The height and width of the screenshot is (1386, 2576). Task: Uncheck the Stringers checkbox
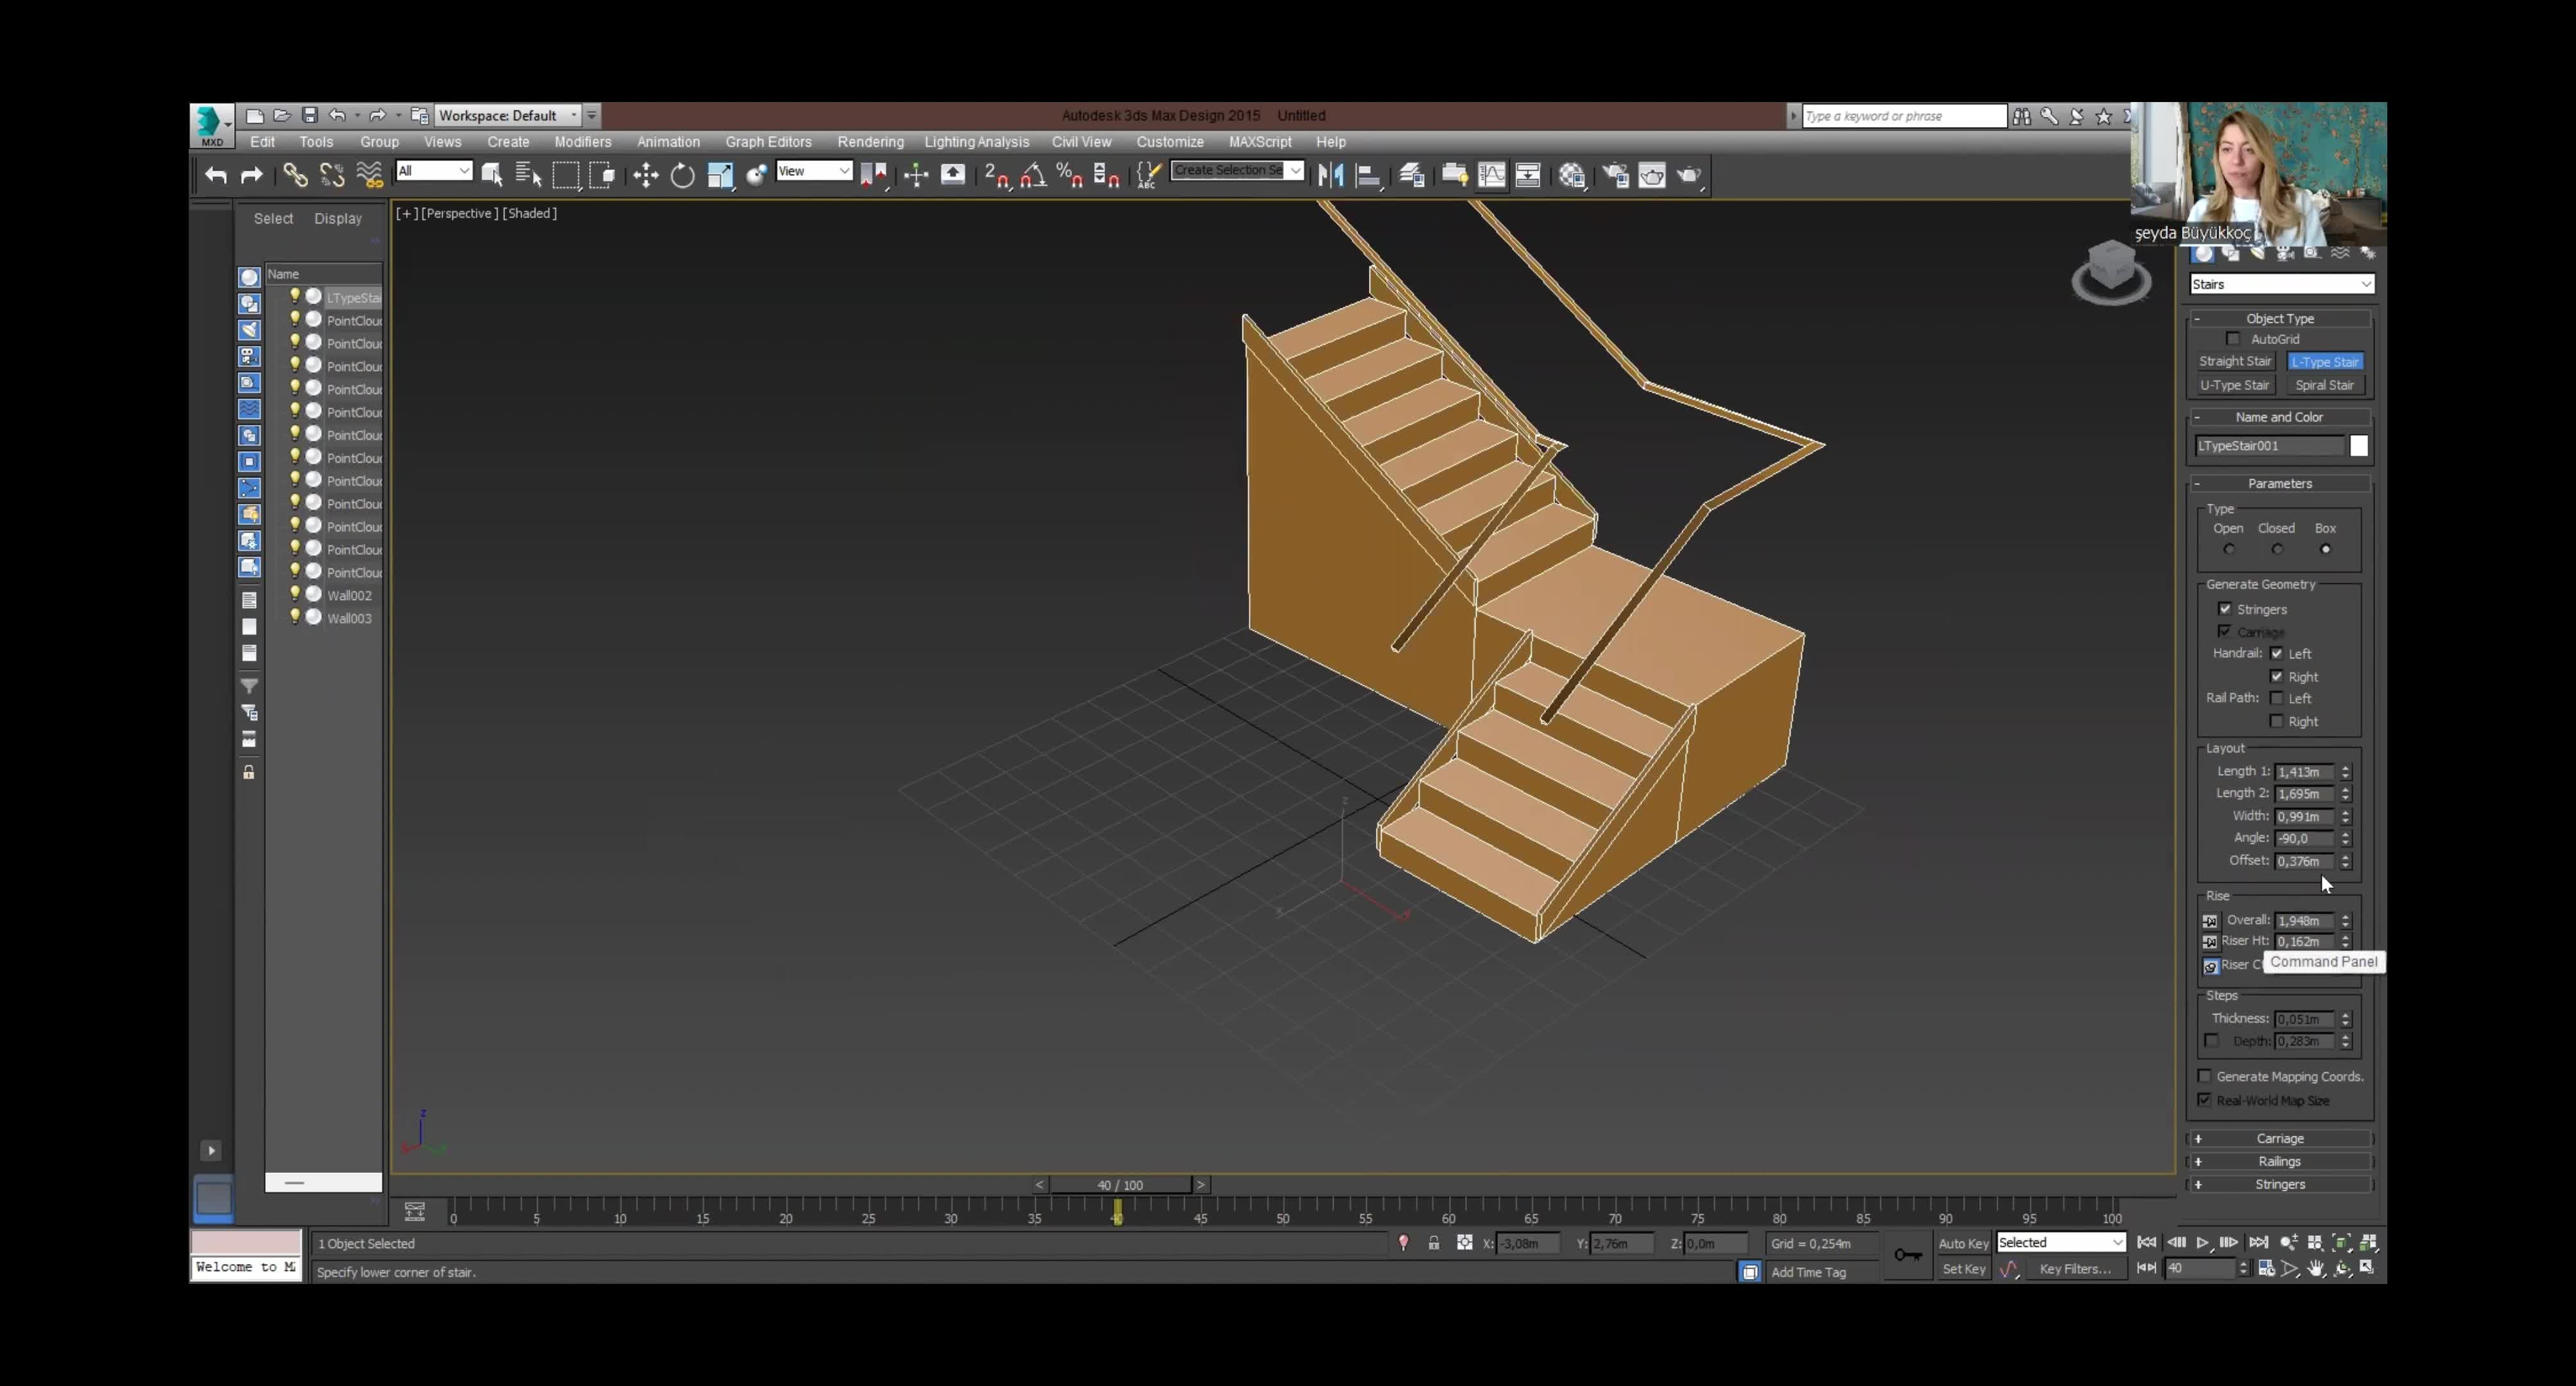point(2225,608)
